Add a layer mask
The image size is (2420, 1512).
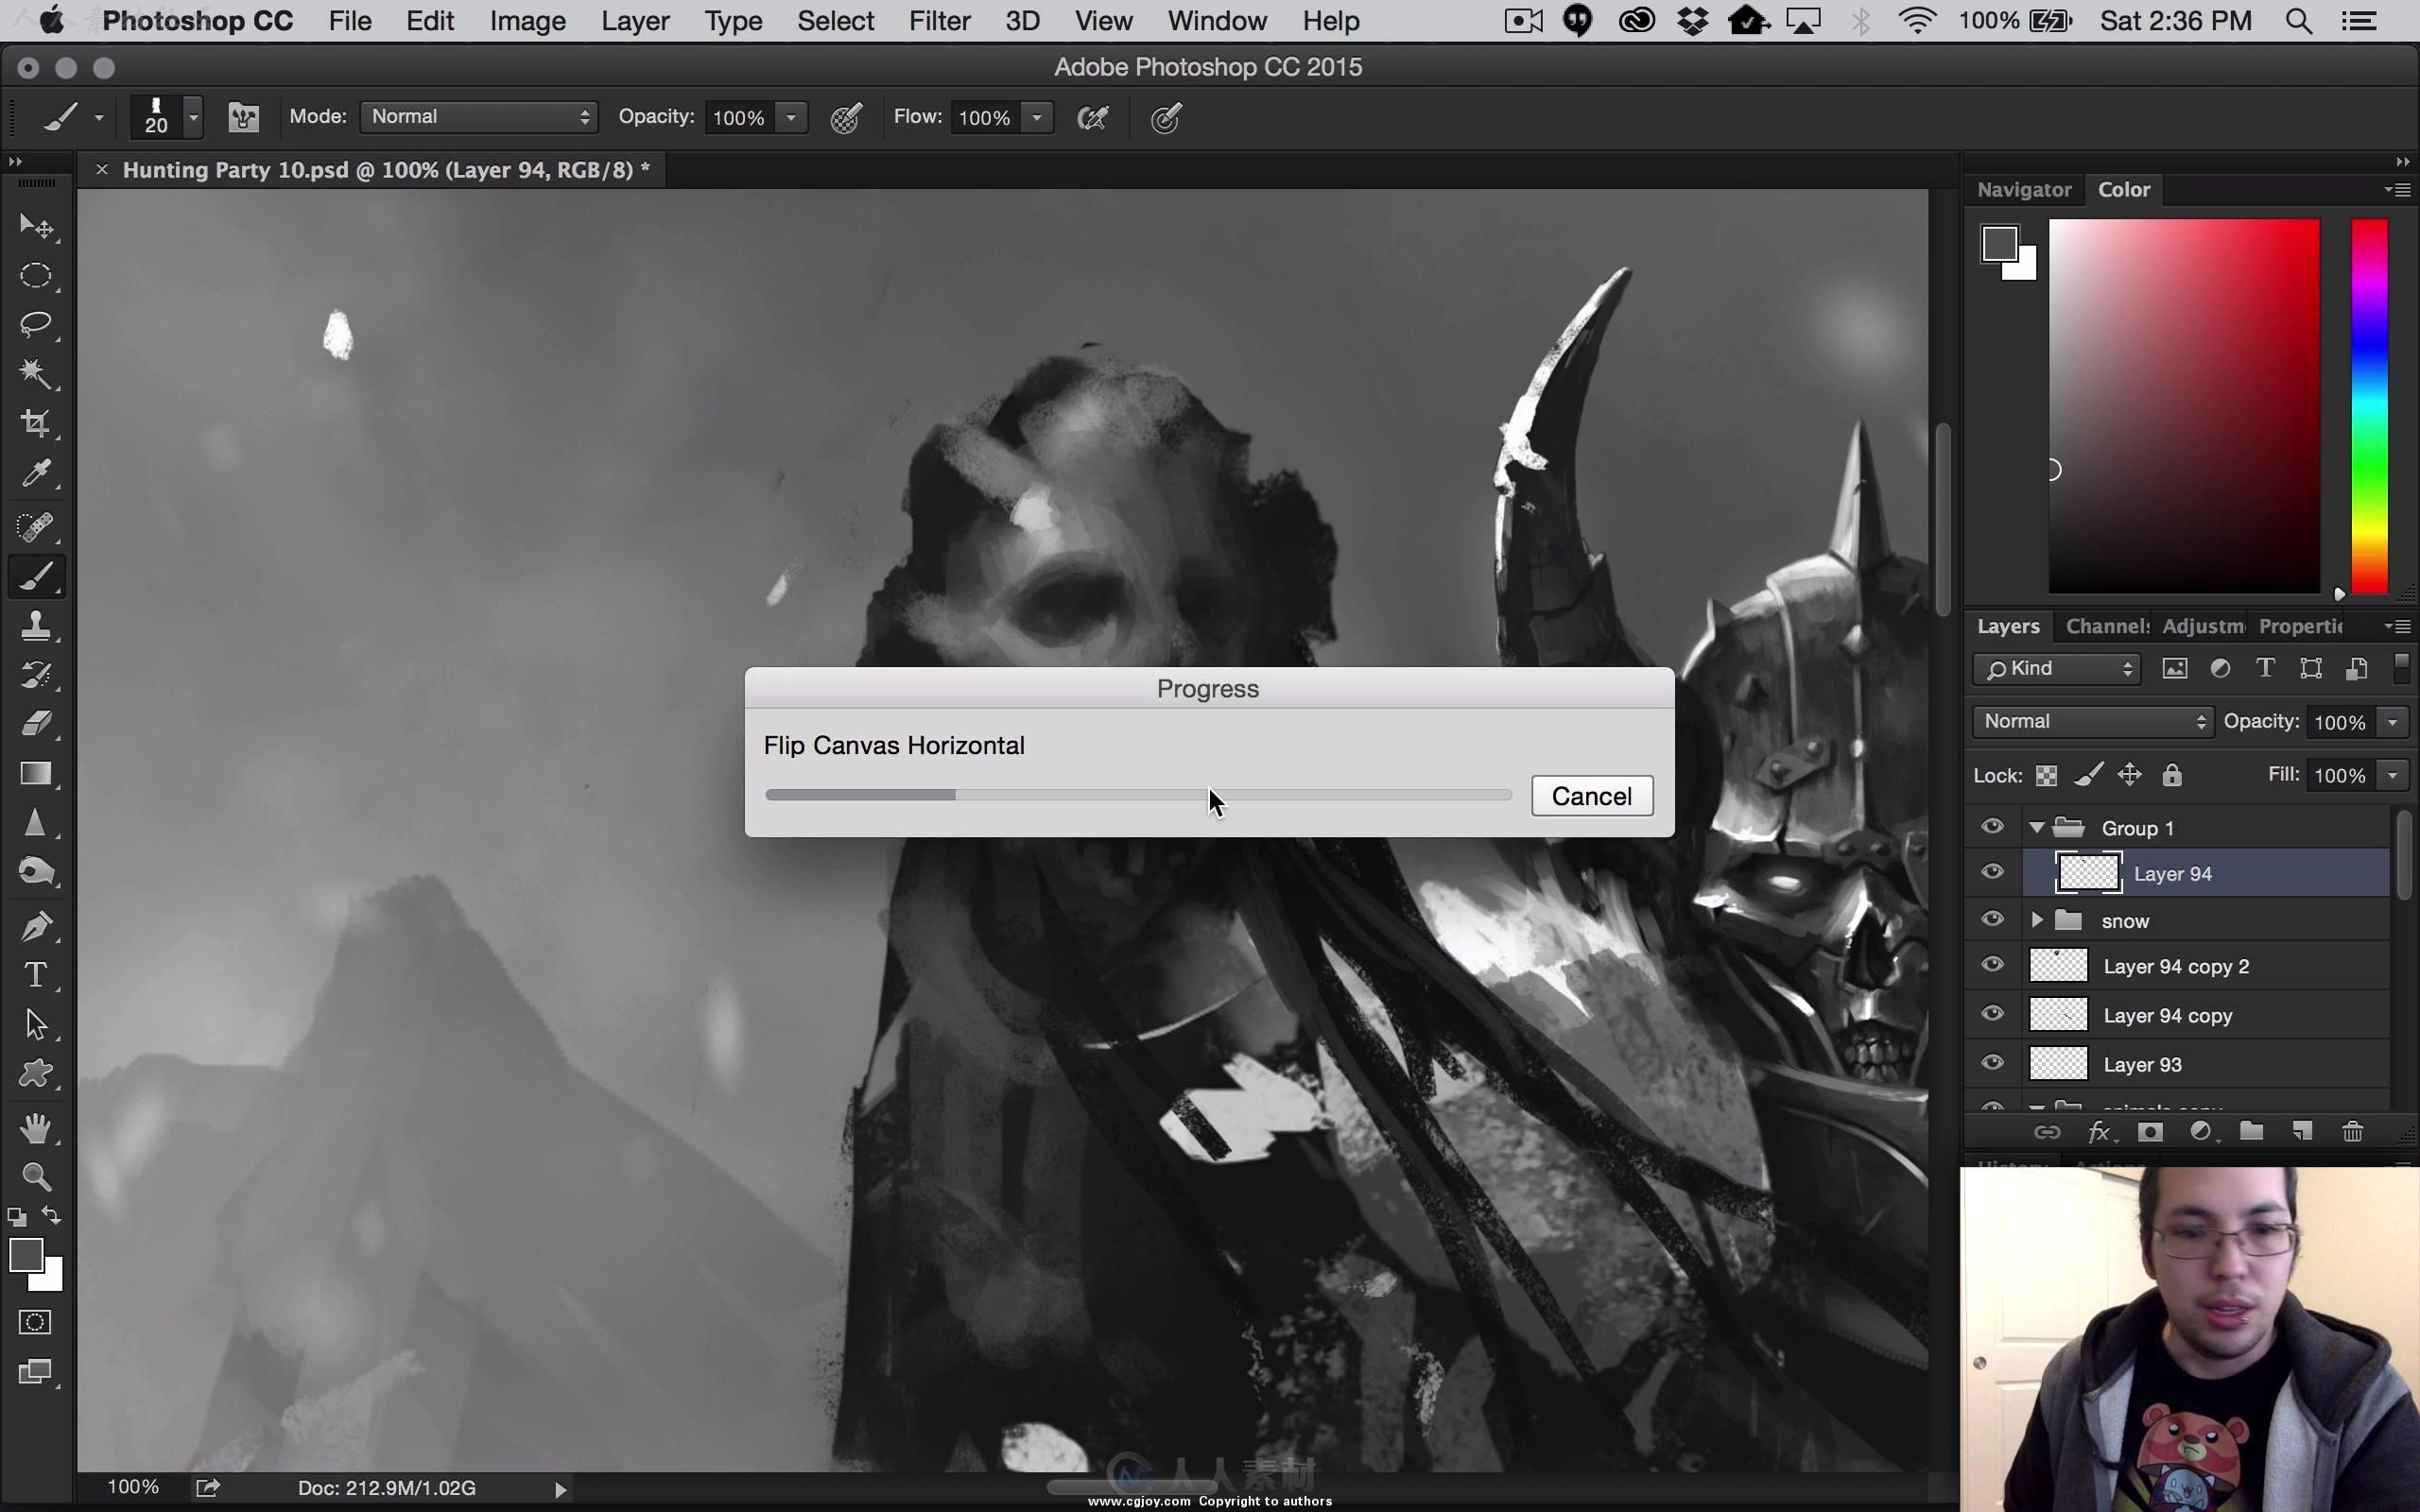point(2150,1132)
